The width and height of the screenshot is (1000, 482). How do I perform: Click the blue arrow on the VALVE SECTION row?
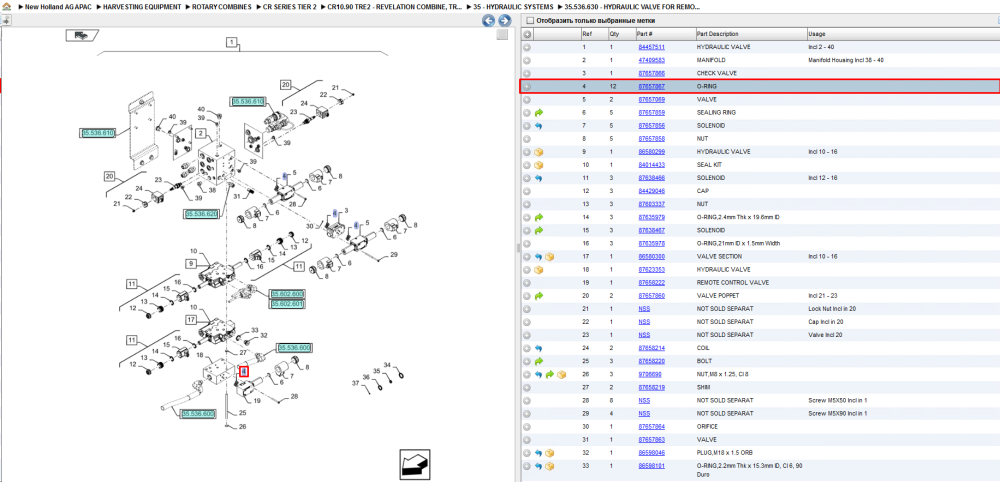tap(539, 256)
